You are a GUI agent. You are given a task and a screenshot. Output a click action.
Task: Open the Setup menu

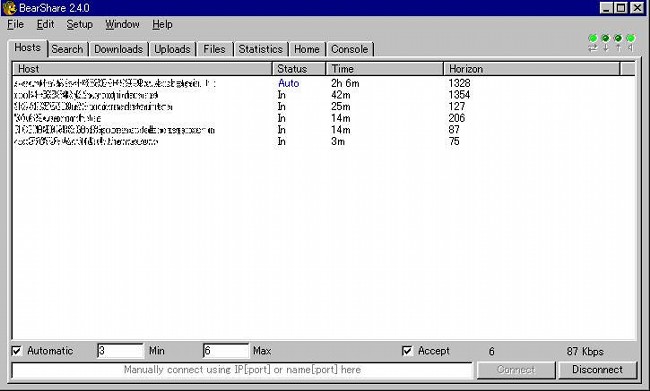(x=80, y=24)
